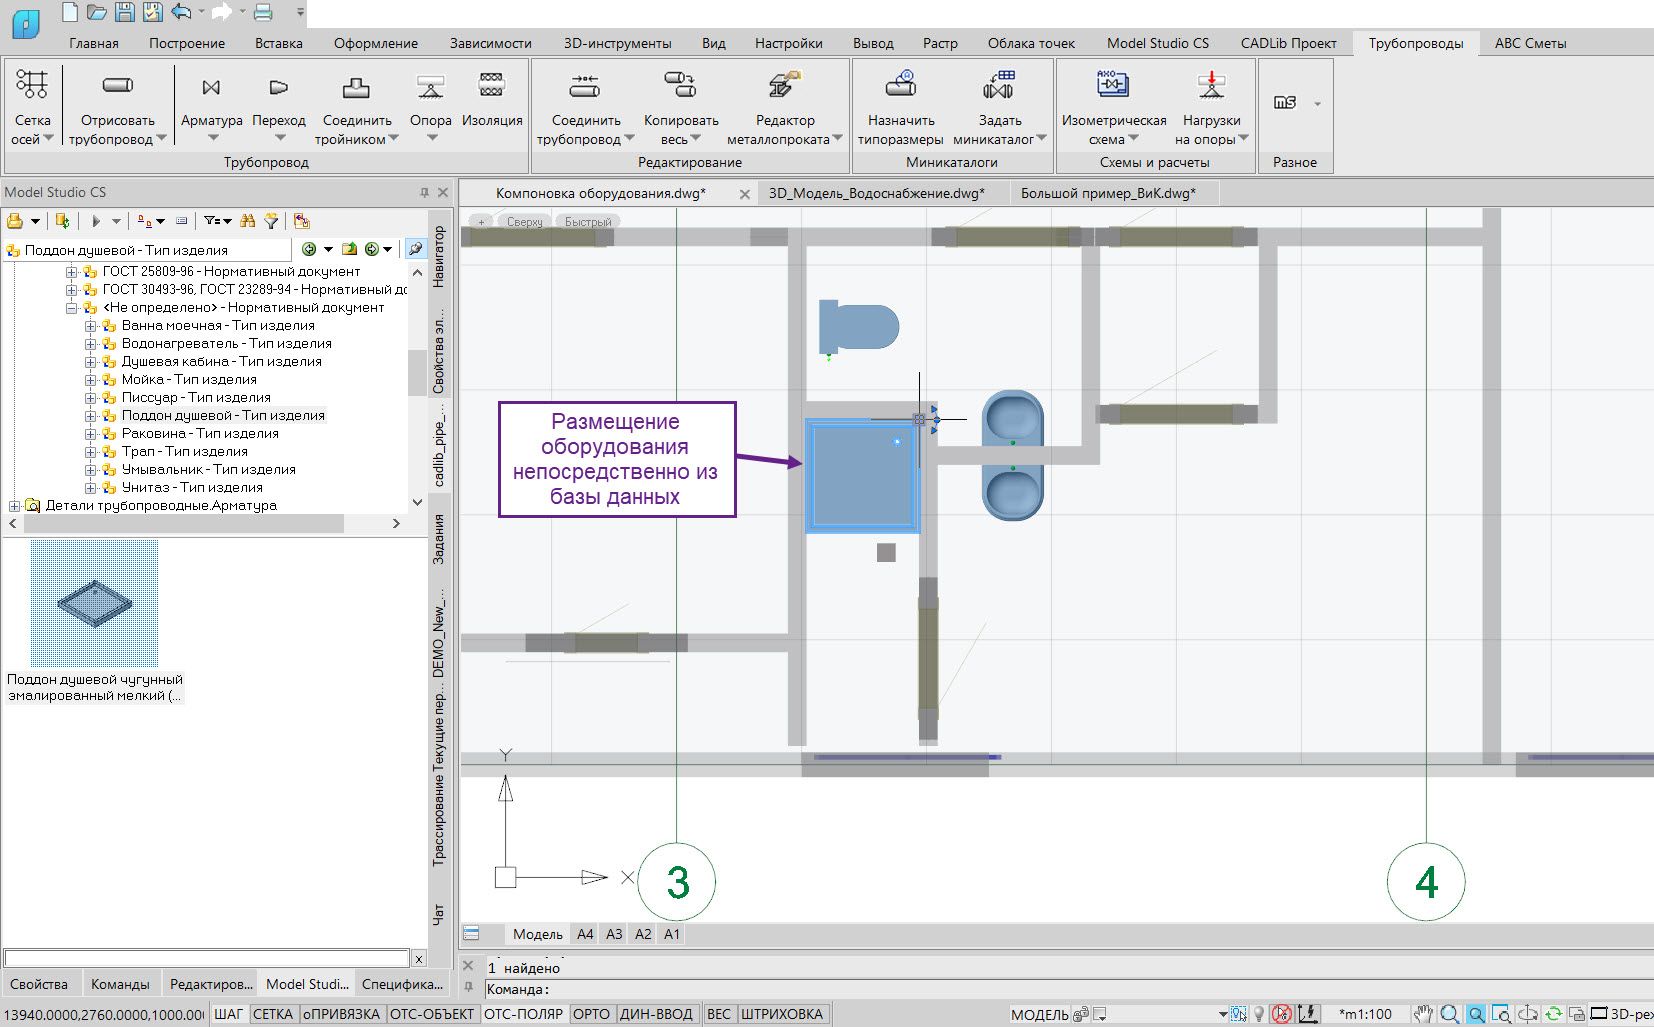Viewport: 1654px width, 1027px height.
Task: Expand Детали трубопроводные.Арматура node
Action: (x=15, y=506)
